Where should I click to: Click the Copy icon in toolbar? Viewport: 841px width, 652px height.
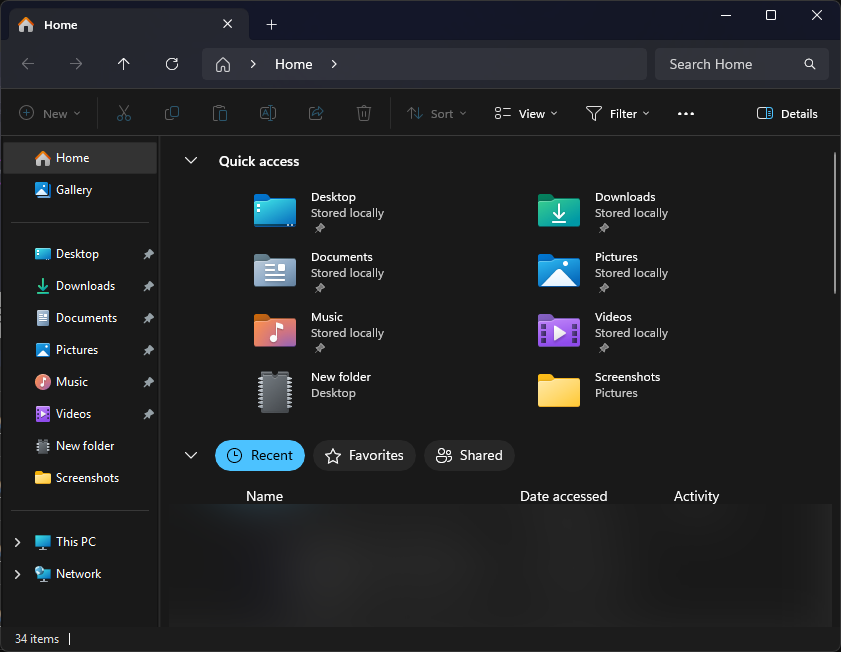[172, 113]
